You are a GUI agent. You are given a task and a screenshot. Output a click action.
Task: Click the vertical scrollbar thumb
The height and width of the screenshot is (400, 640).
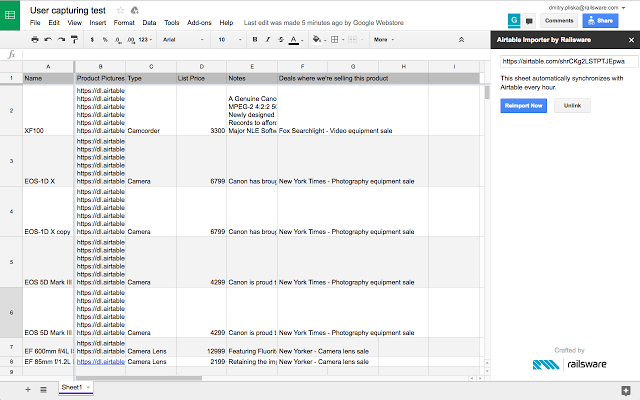[487, 92]
